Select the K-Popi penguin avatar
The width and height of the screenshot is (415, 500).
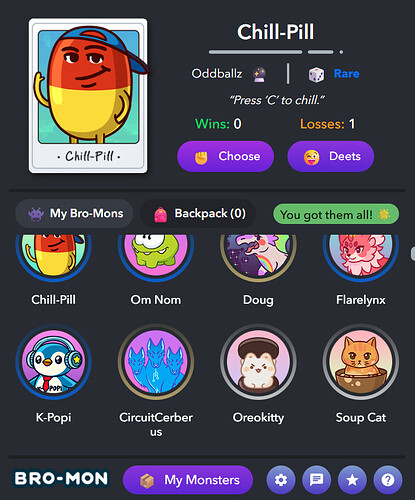(x=53, y=362)
